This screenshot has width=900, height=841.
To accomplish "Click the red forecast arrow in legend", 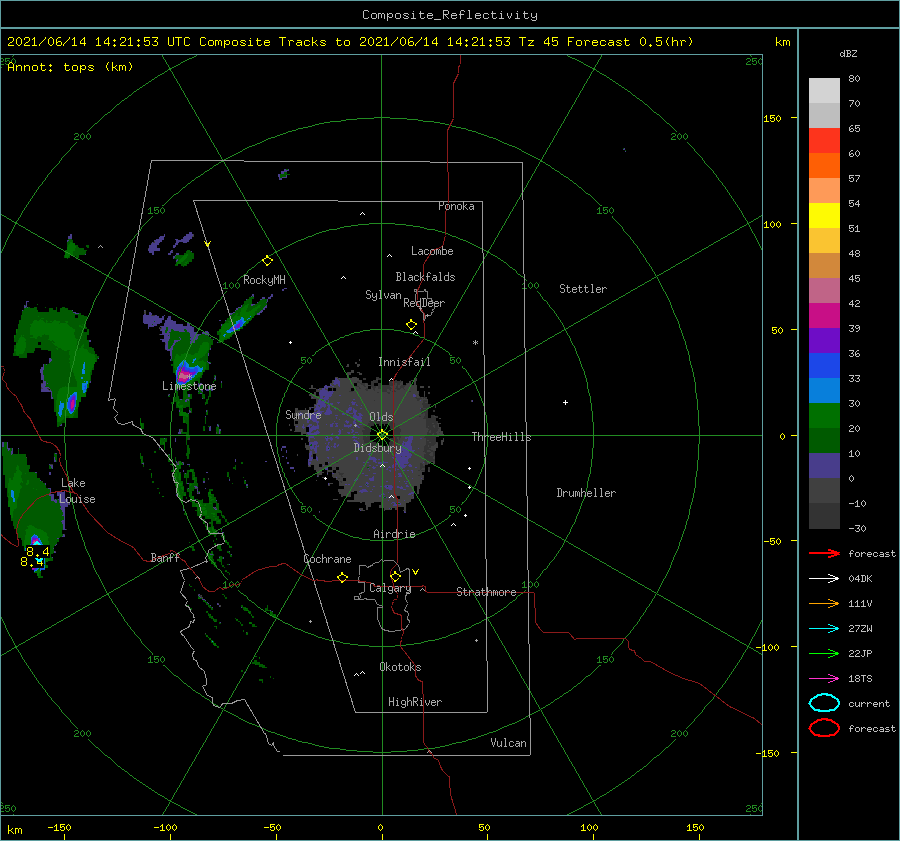I will (x=824, y=553).
